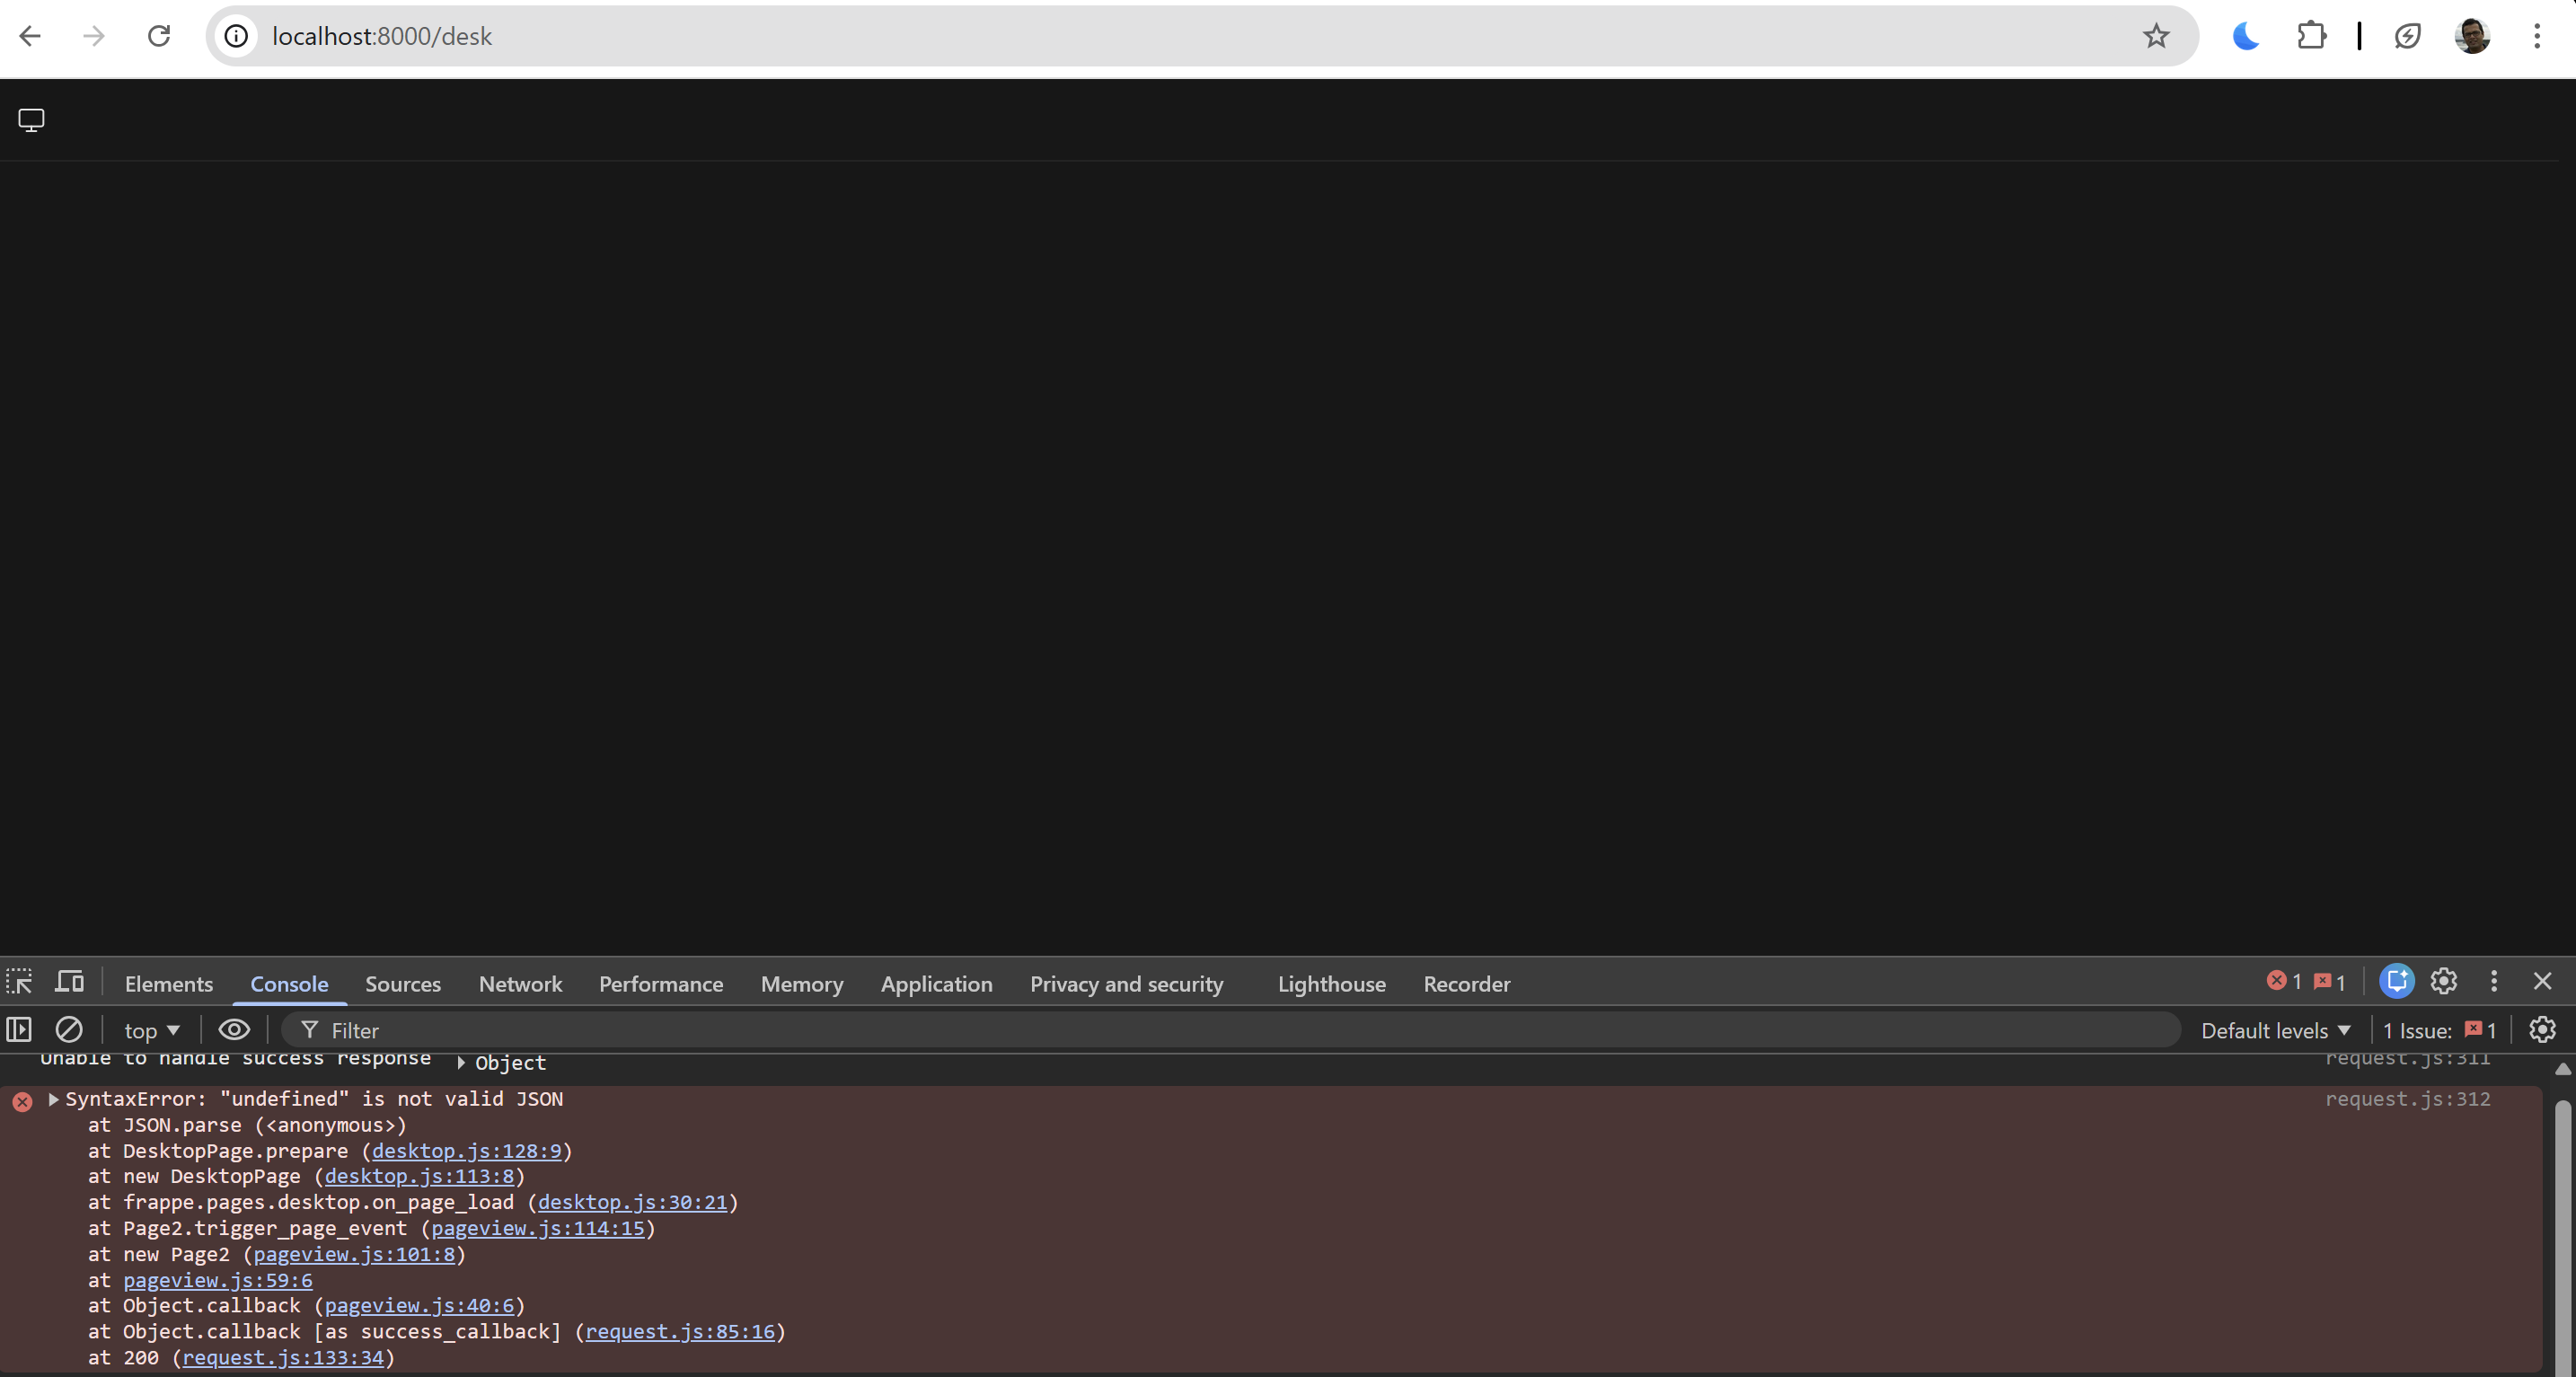Screen dimensions: 2576x1377
Task: Open the top context dropdown
Action: (151, 1030)
